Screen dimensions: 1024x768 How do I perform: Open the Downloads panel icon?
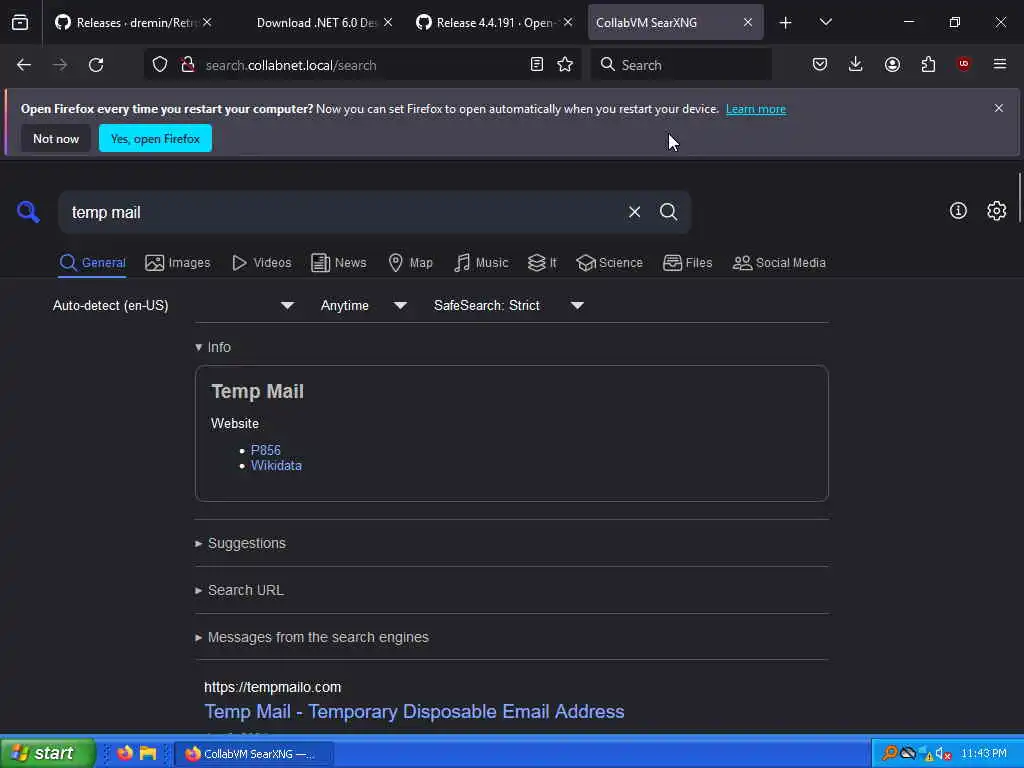pyautogui.click(x=856, y=64)
